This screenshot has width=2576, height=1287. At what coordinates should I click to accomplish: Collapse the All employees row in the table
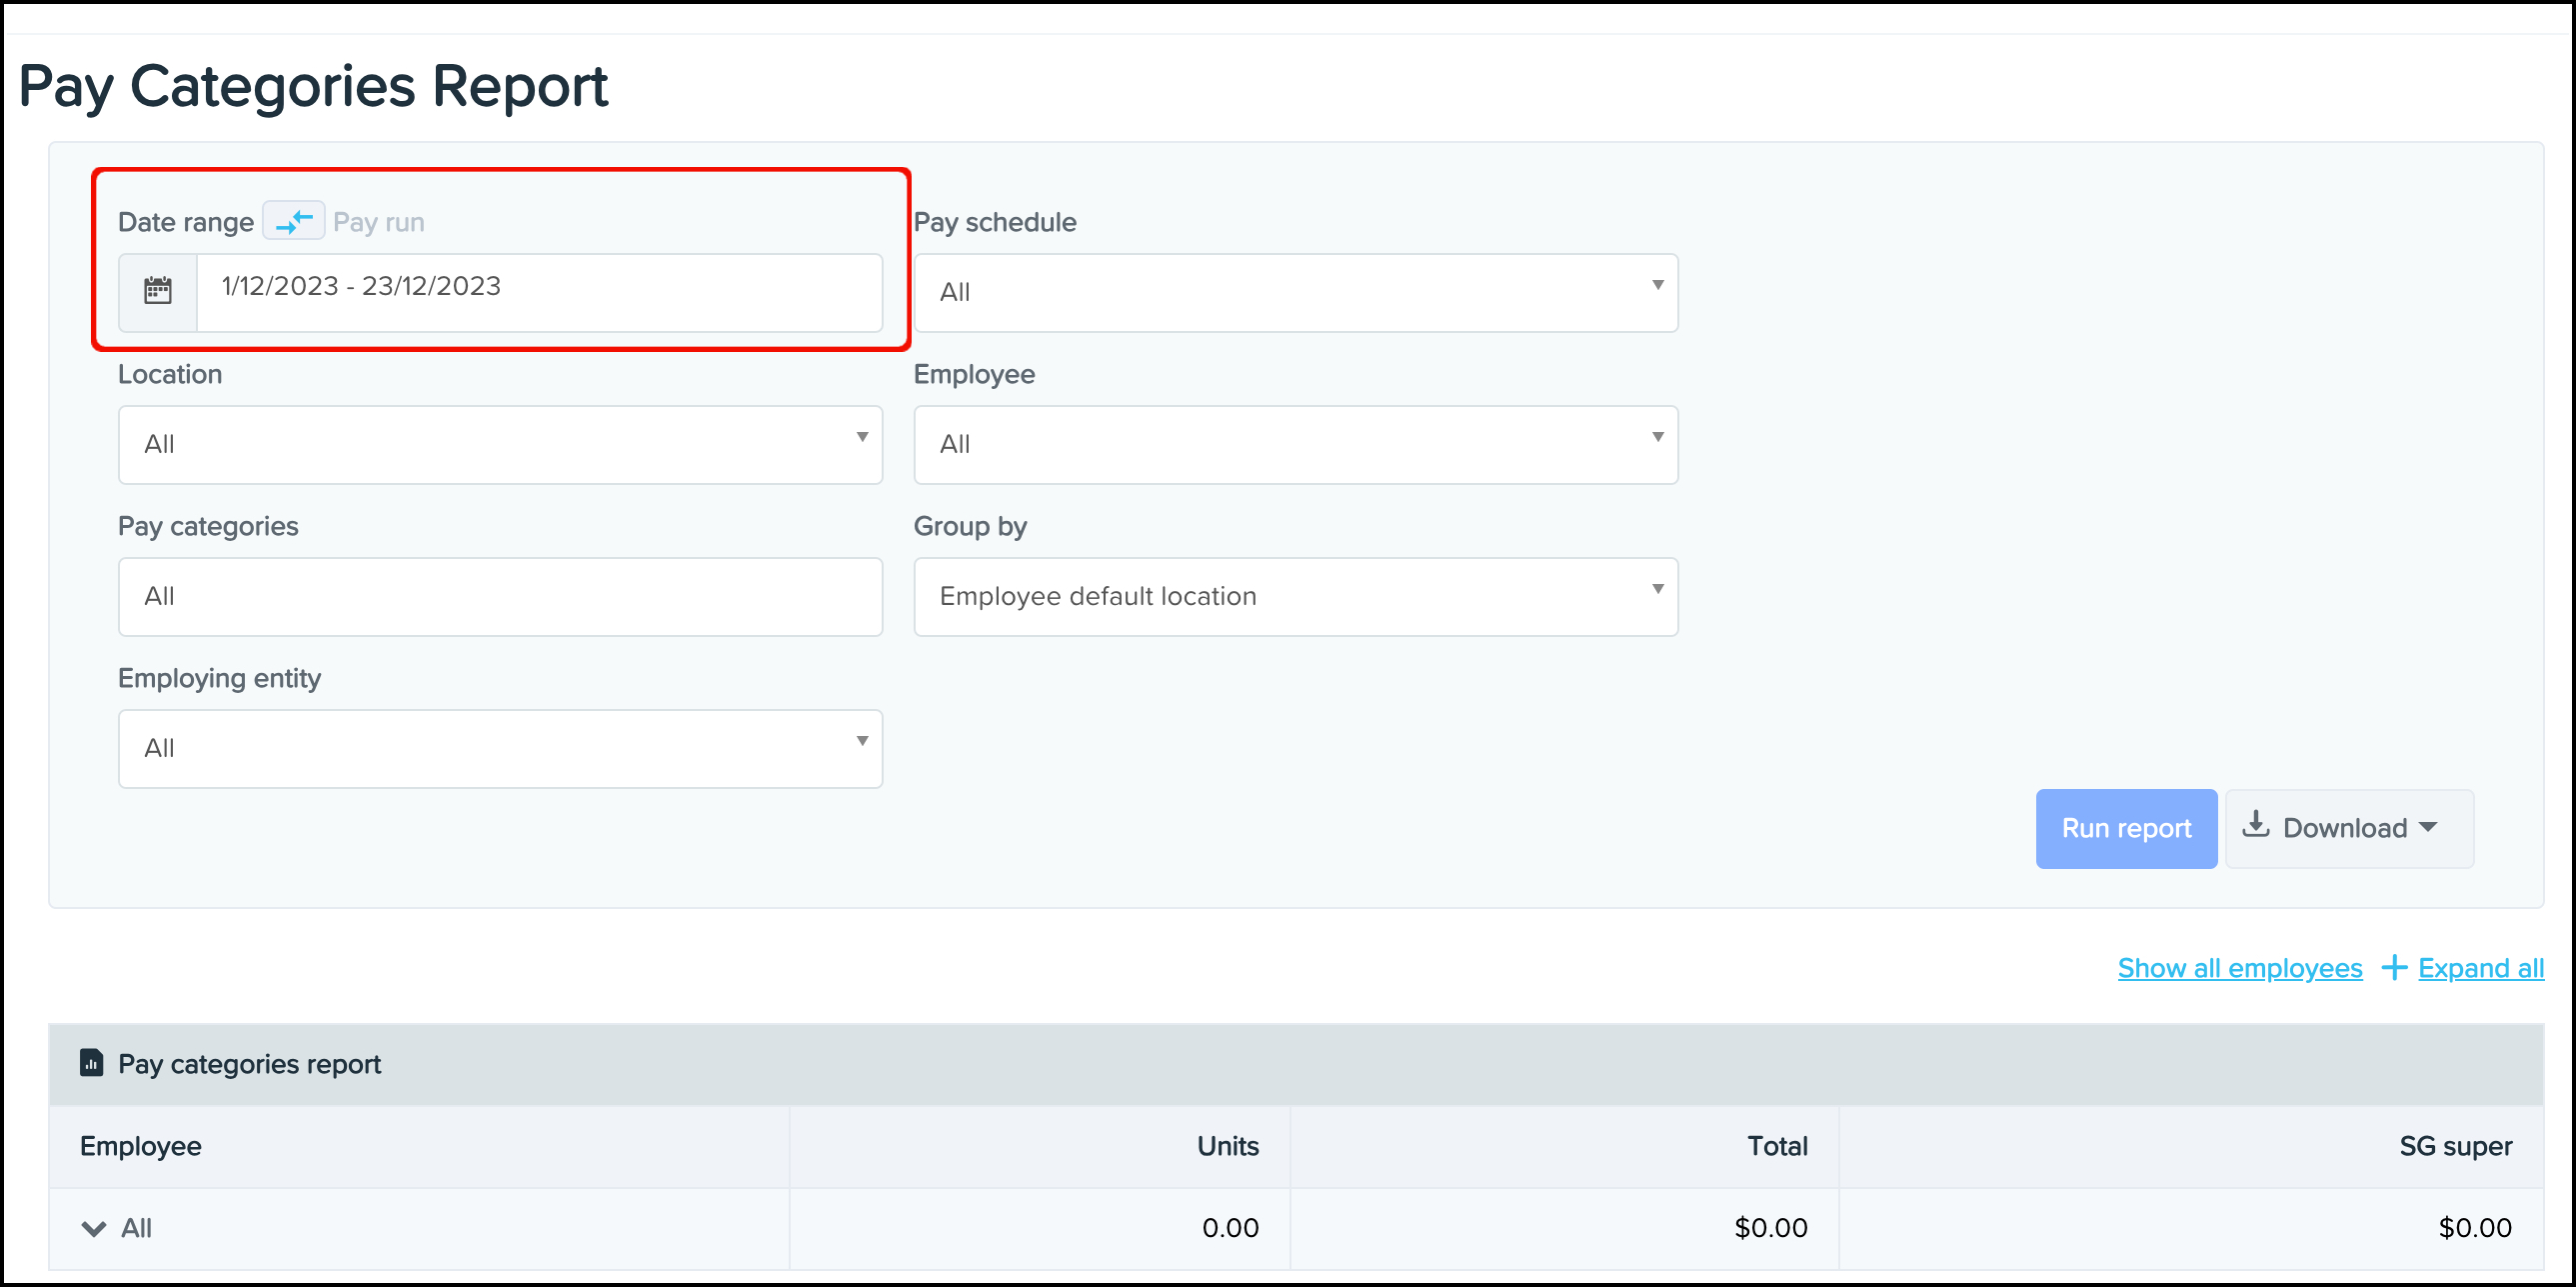click(93, 1228)
